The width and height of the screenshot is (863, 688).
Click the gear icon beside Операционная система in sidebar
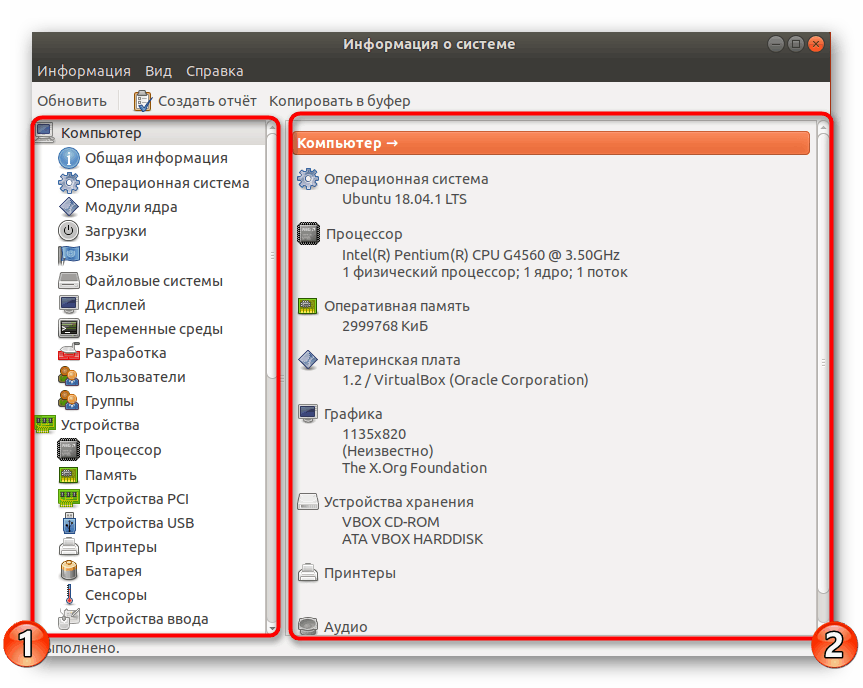[69, 183]
